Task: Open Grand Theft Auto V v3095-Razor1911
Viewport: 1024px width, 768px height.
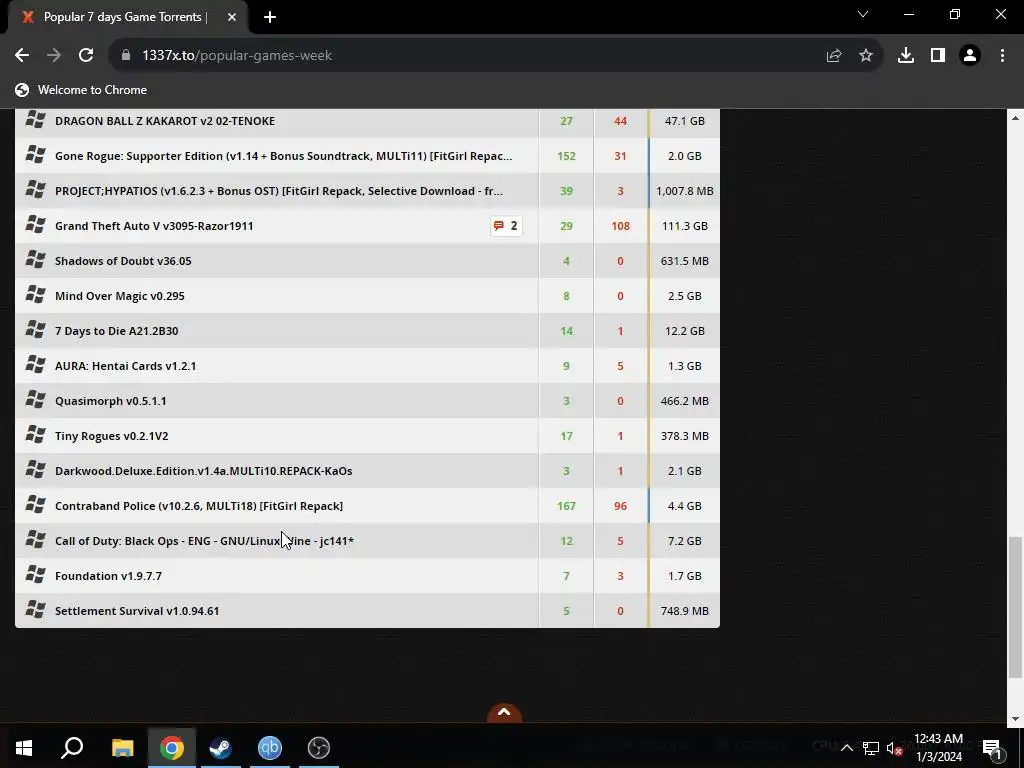Action: click(154, 226)
